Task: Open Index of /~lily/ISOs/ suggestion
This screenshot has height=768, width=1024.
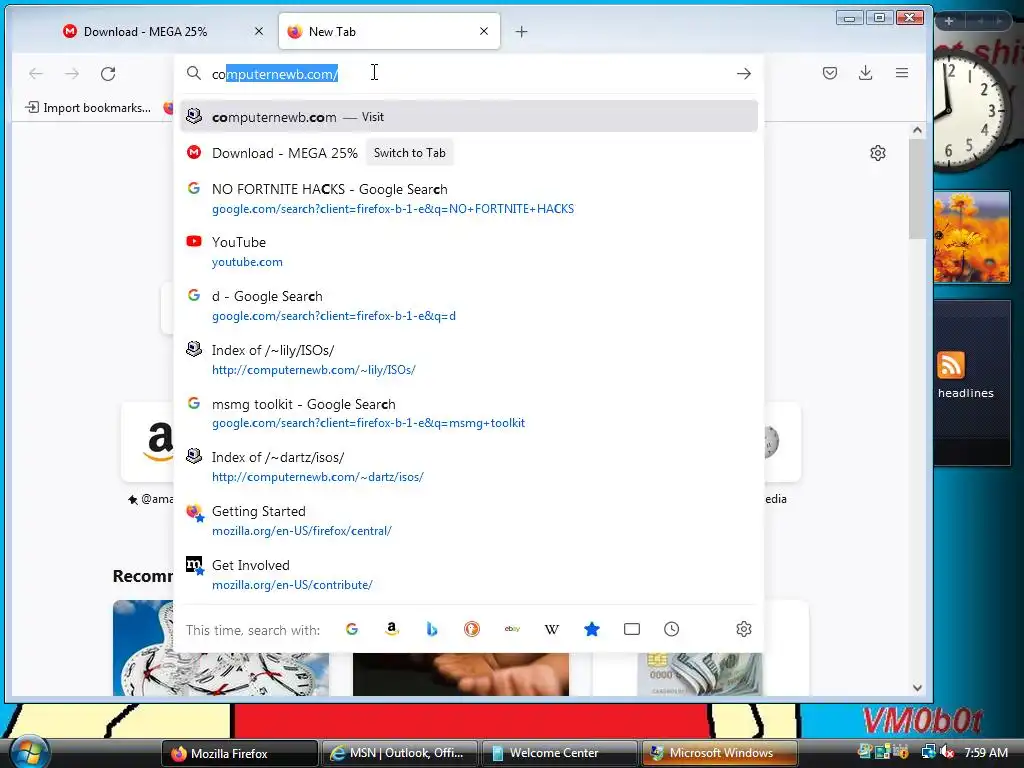Action: pyautogui.click(x=469, y=359)
